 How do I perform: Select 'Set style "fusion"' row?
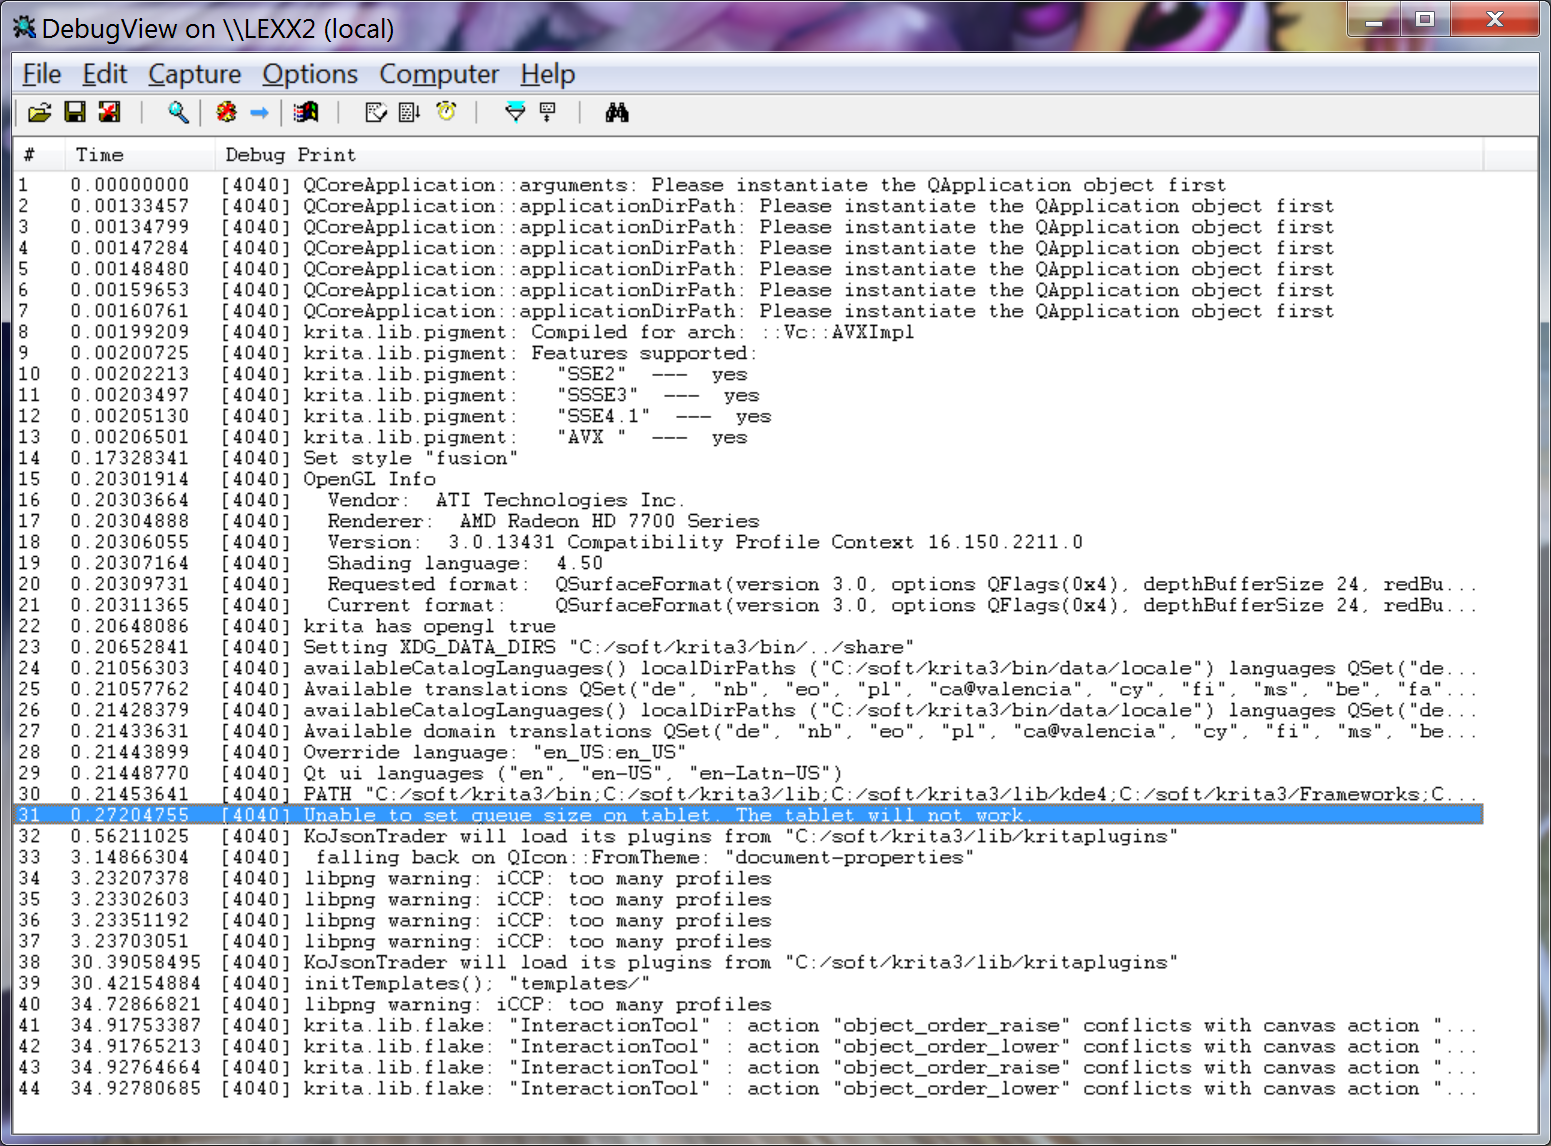pyautogui.click(x=748, y=458)
